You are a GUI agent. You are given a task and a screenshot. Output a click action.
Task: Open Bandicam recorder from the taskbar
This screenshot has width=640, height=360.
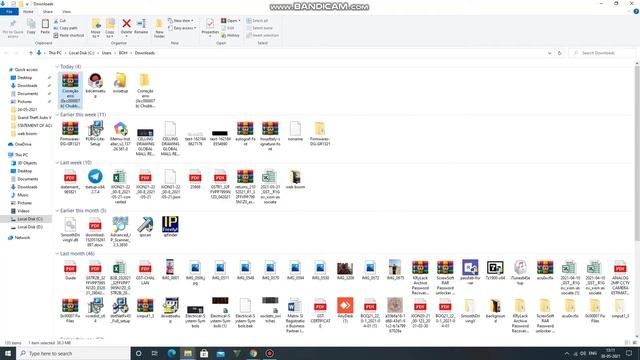(x=269, y=353)
